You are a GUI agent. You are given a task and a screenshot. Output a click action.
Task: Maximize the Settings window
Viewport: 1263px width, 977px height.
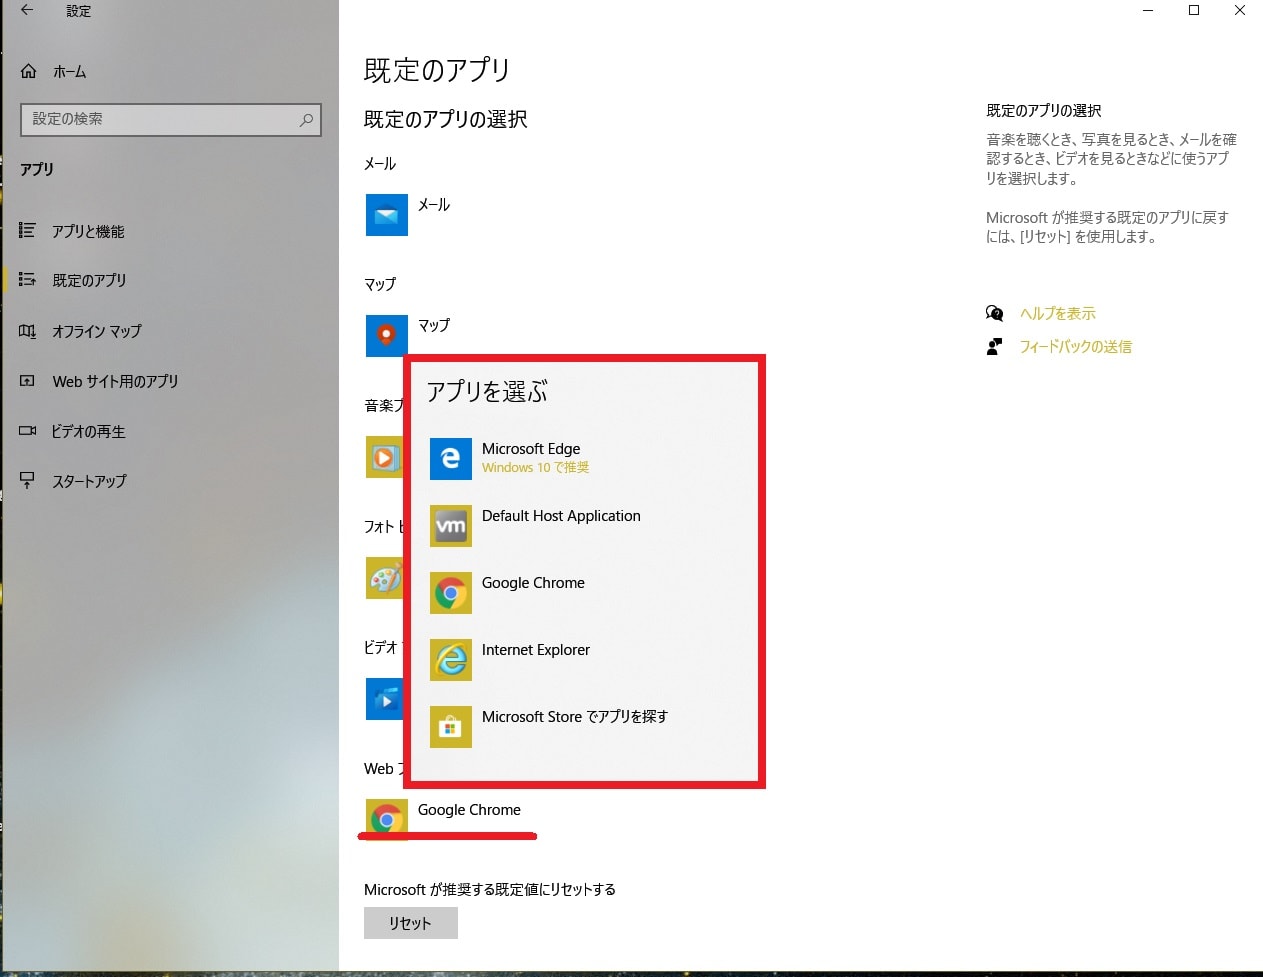point(1194,11)
